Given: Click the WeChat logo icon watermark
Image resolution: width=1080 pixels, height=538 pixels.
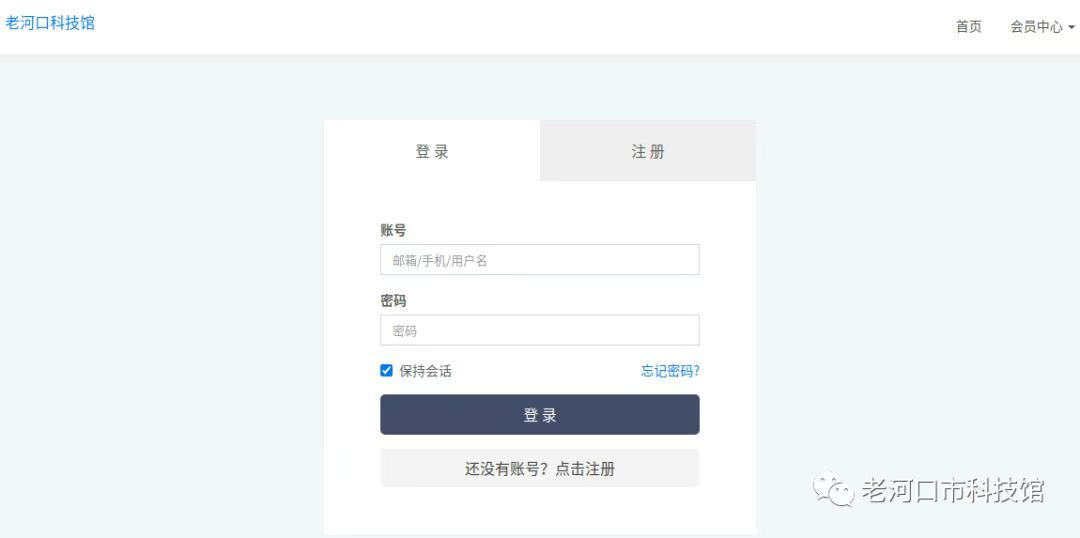Looking at the screenshot, I should [833, 490].
